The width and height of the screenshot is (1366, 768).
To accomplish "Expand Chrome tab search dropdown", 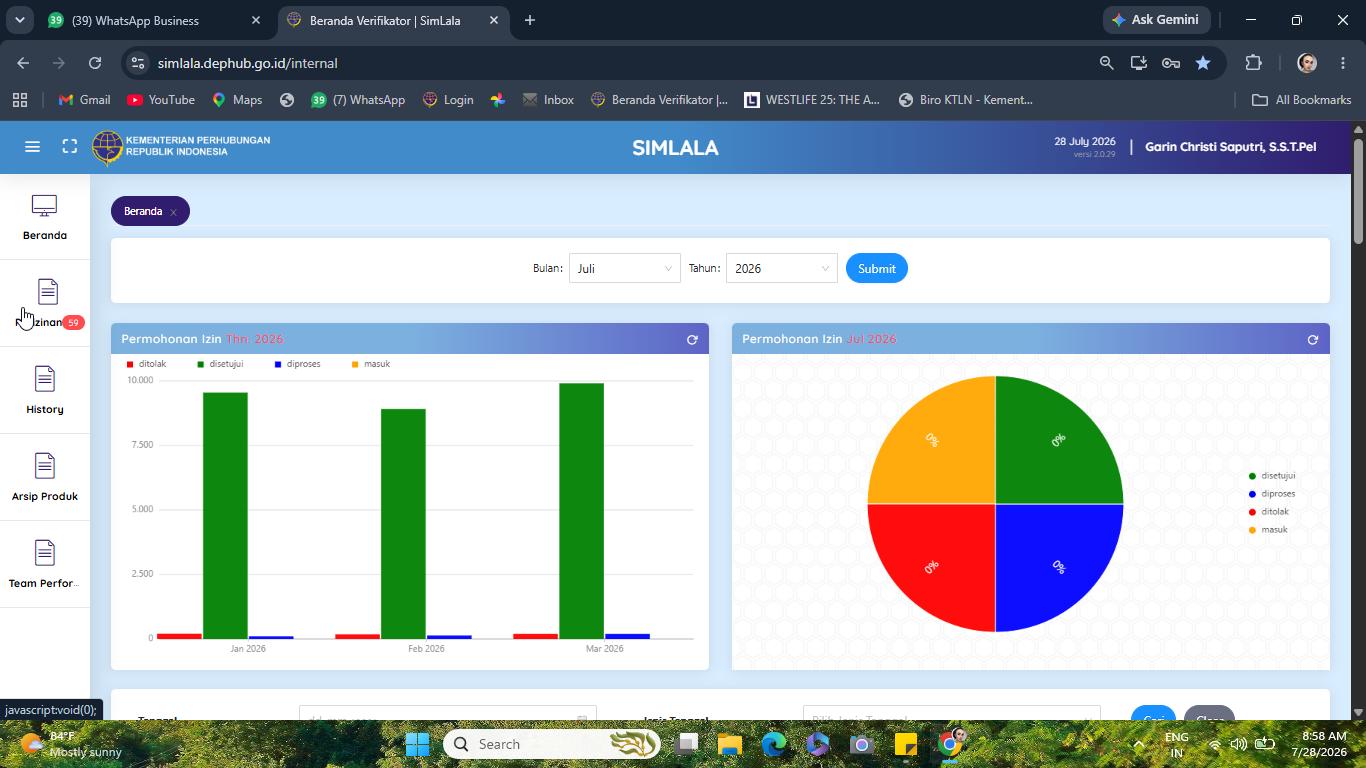I will point(19,20).
